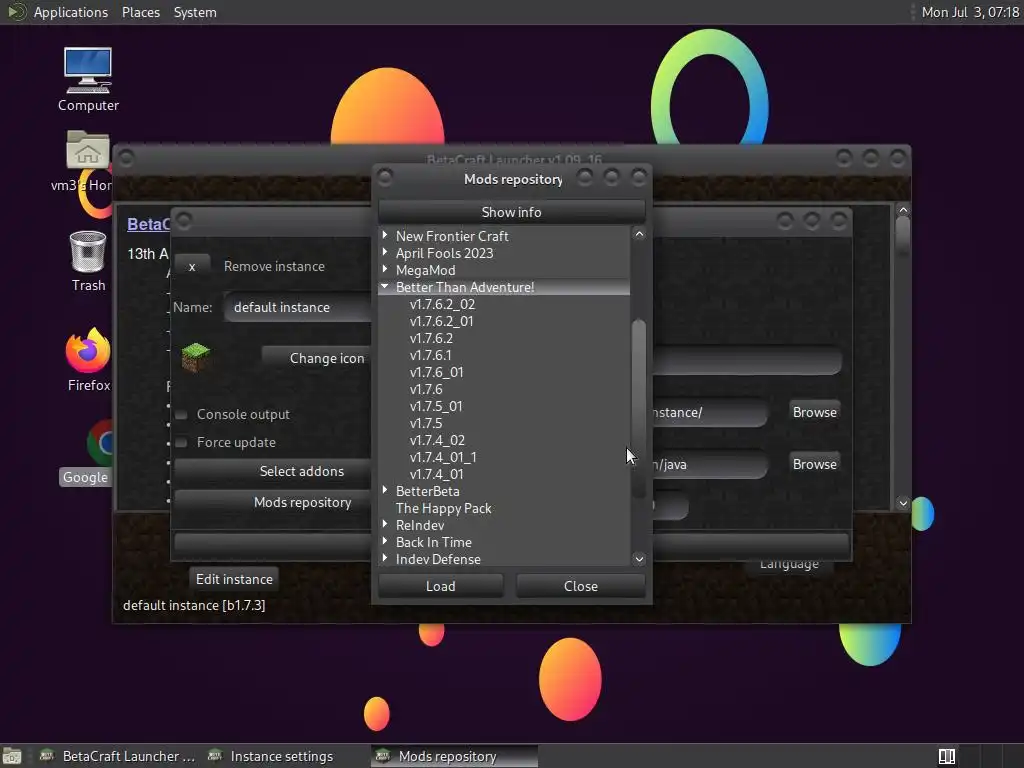This screenshot has height=768, width=1024.
Task: Select version v1.7.4_01
Action: tap(436, 474)
